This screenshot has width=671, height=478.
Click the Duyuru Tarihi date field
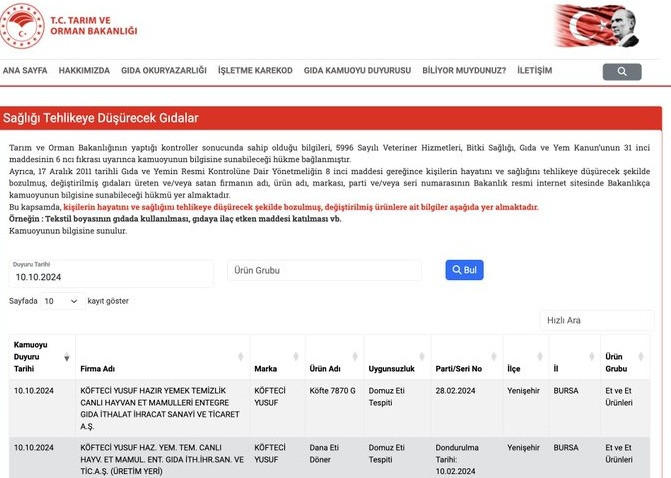[x=111, y=273]
